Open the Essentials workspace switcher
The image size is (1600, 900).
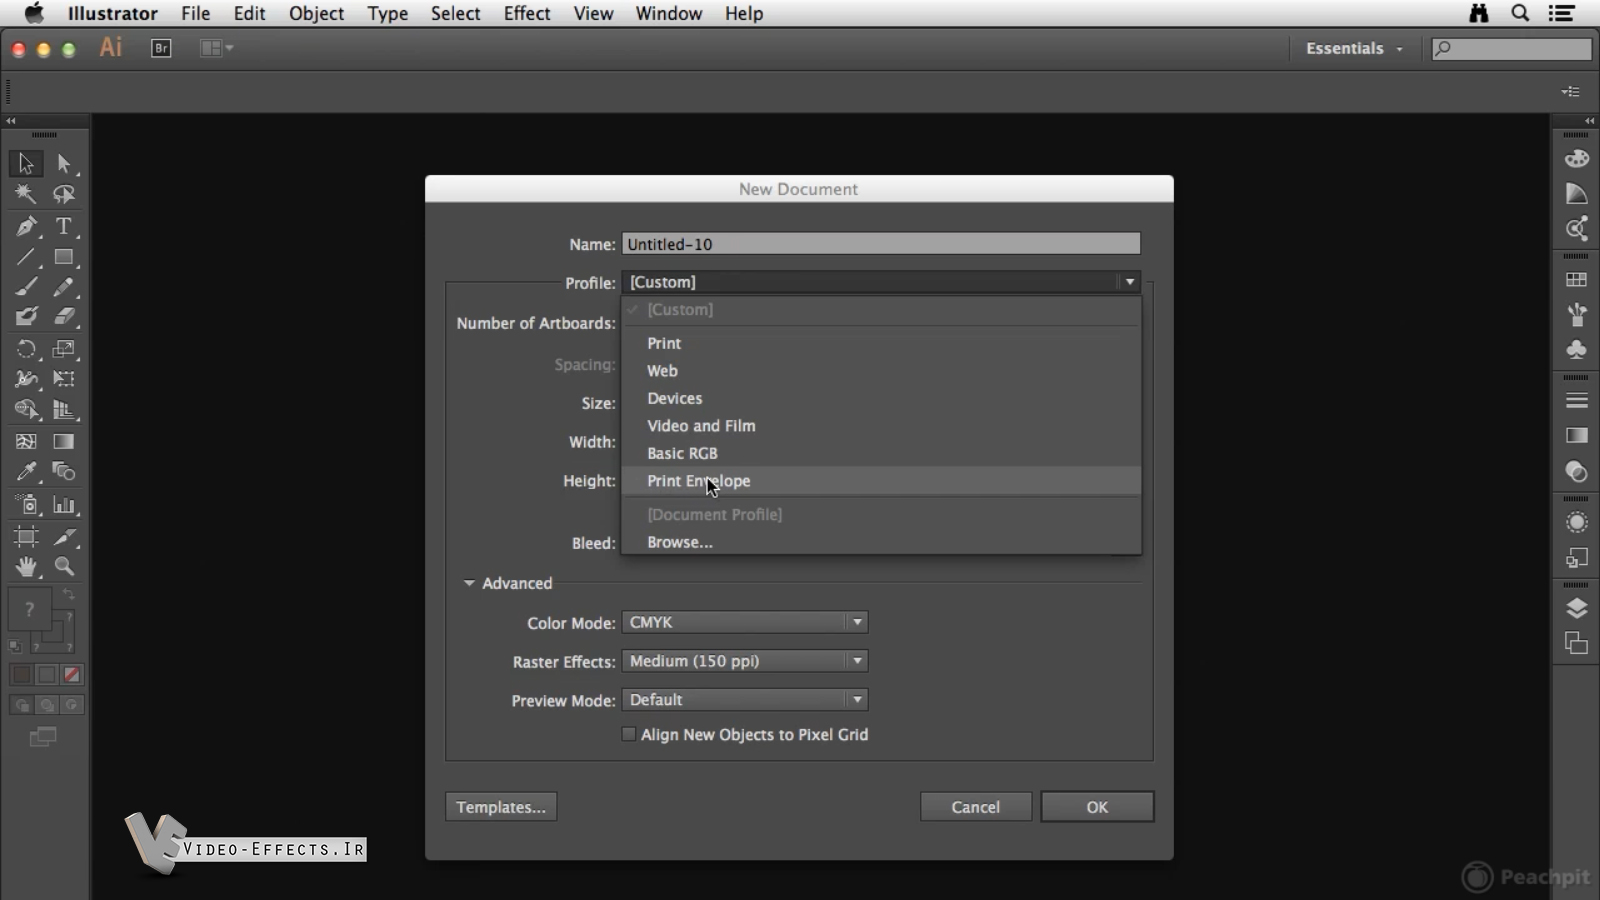point(1355,48)
